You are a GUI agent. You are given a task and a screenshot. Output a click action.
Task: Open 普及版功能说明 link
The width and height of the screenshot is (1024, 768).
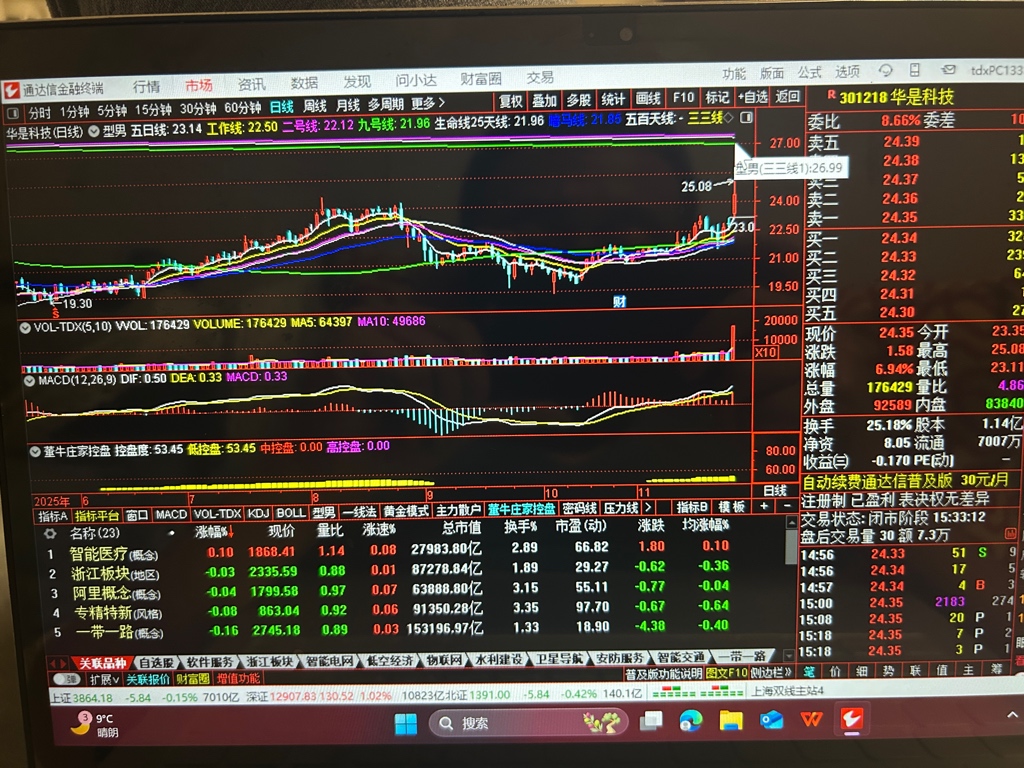coord(663,673)
